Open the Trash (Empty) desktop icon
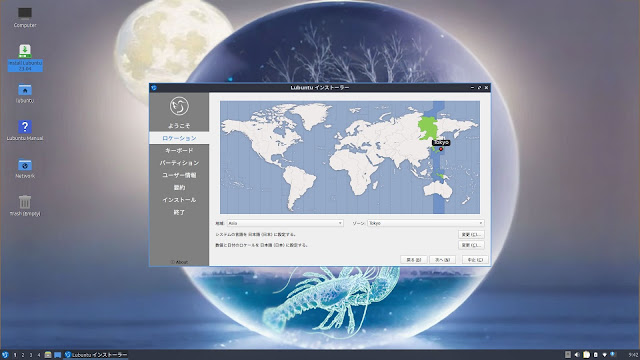 click(x=25, y=205)
